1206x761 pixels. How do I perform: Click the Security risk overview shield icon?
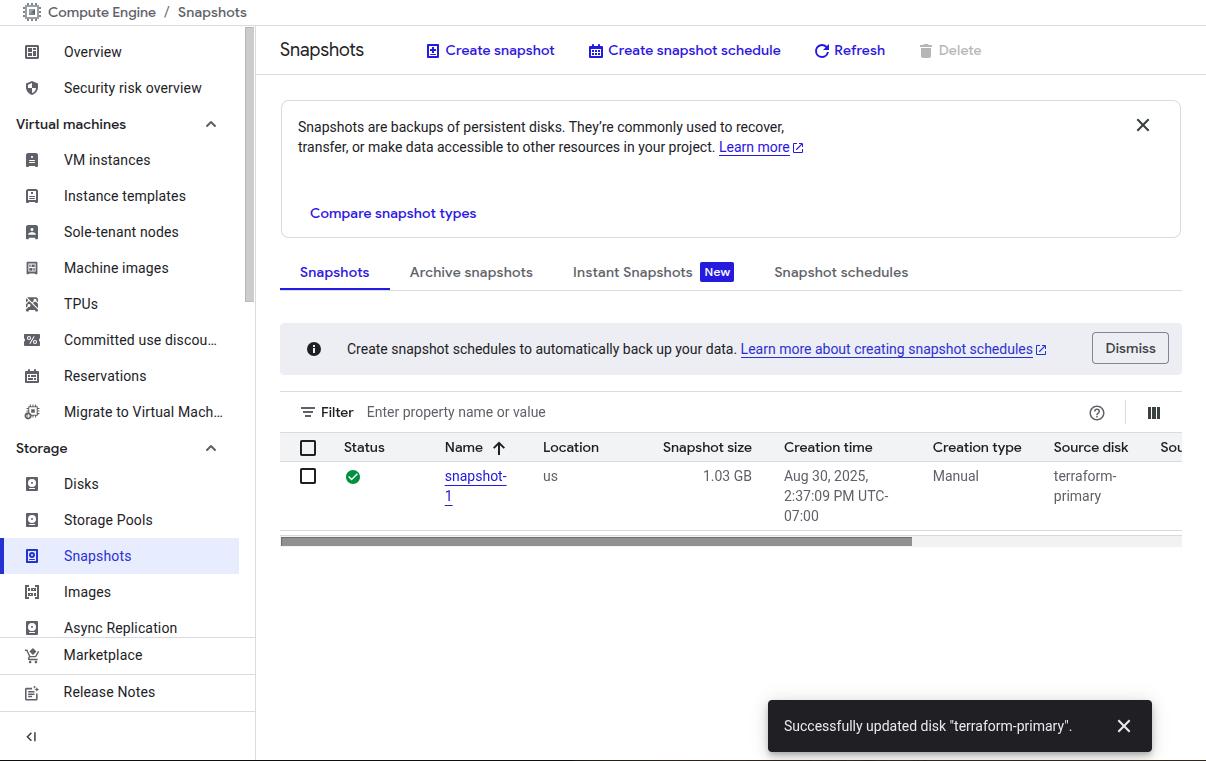[32, 88]
